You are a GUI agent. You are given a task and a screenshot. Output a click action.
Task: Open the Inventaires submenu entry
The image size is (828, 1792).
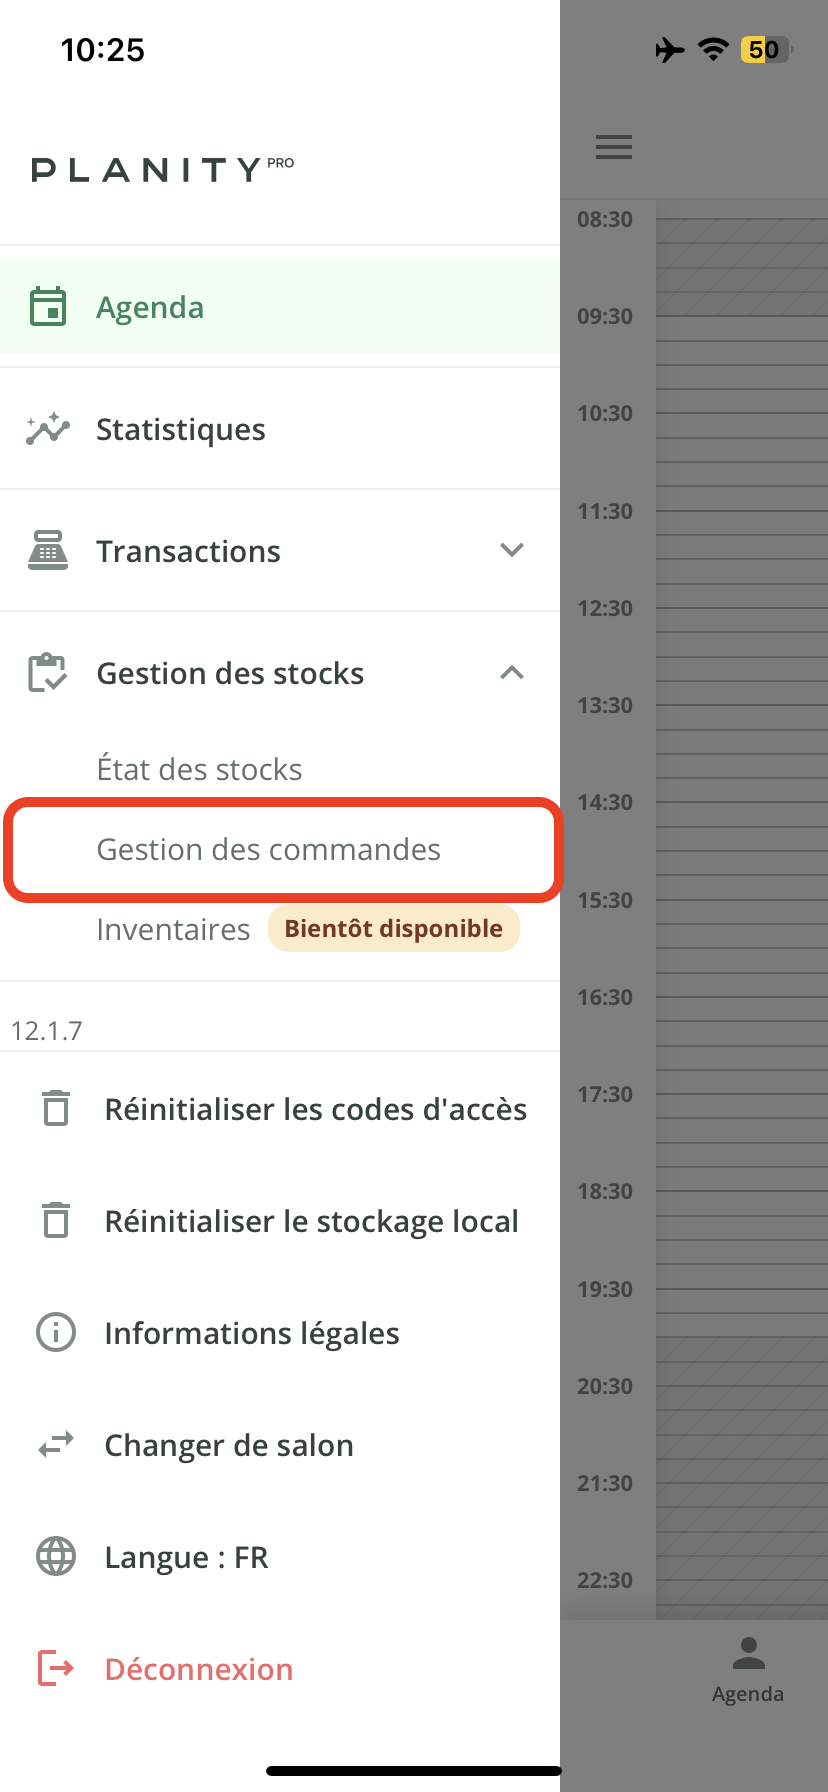tap(173, 929)
